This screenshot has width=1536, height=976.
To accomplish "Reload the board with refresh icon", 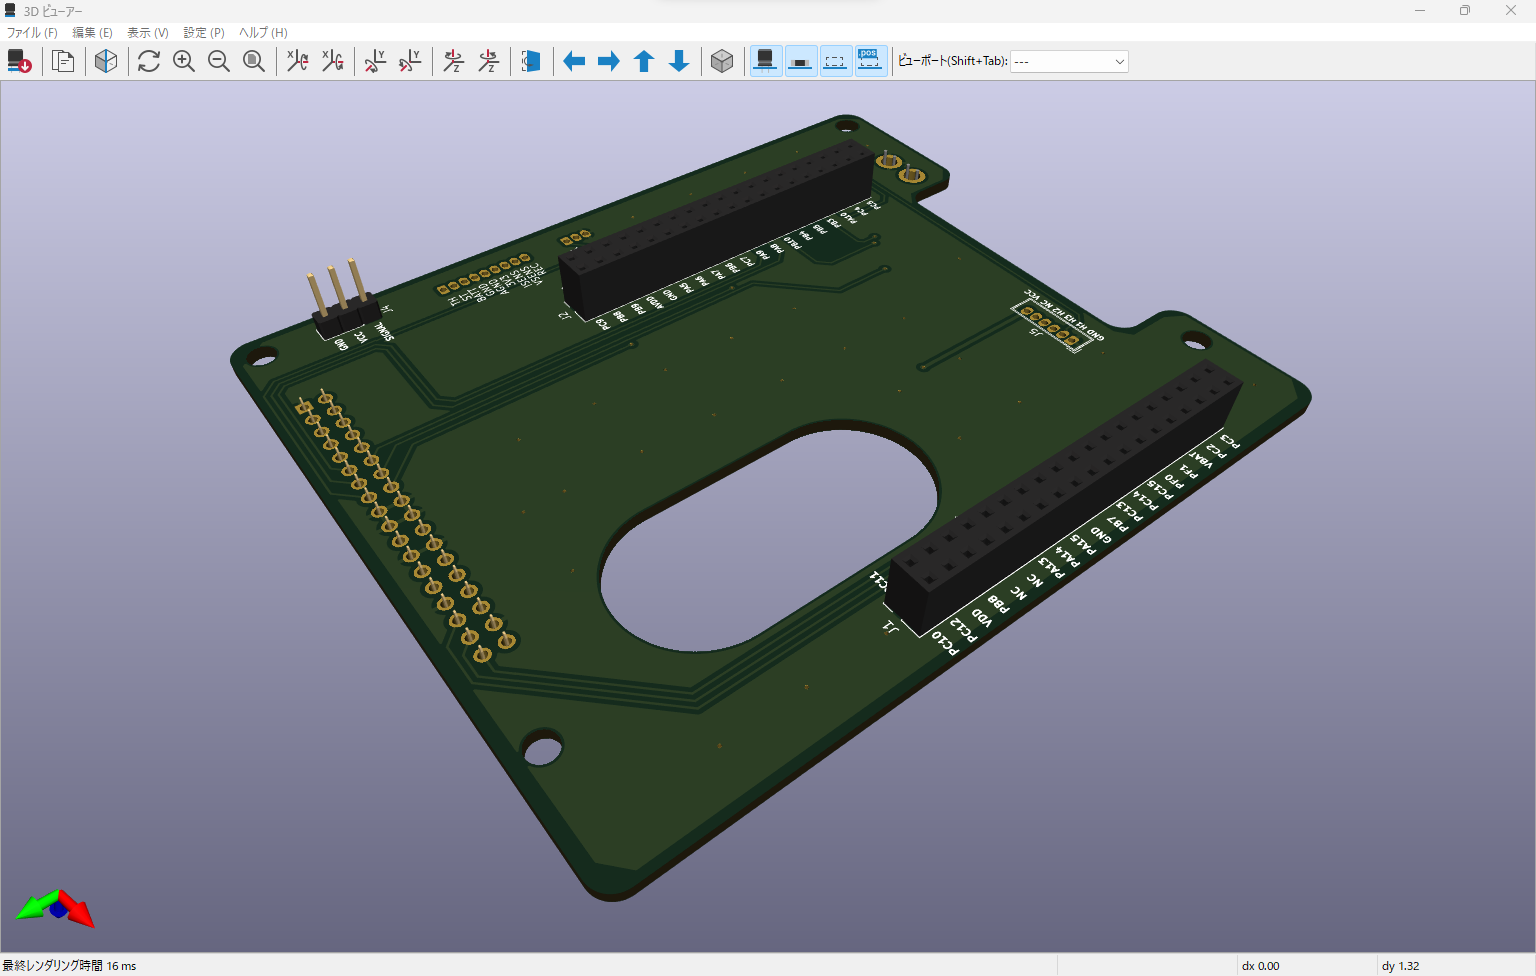I will coord(149,61).
